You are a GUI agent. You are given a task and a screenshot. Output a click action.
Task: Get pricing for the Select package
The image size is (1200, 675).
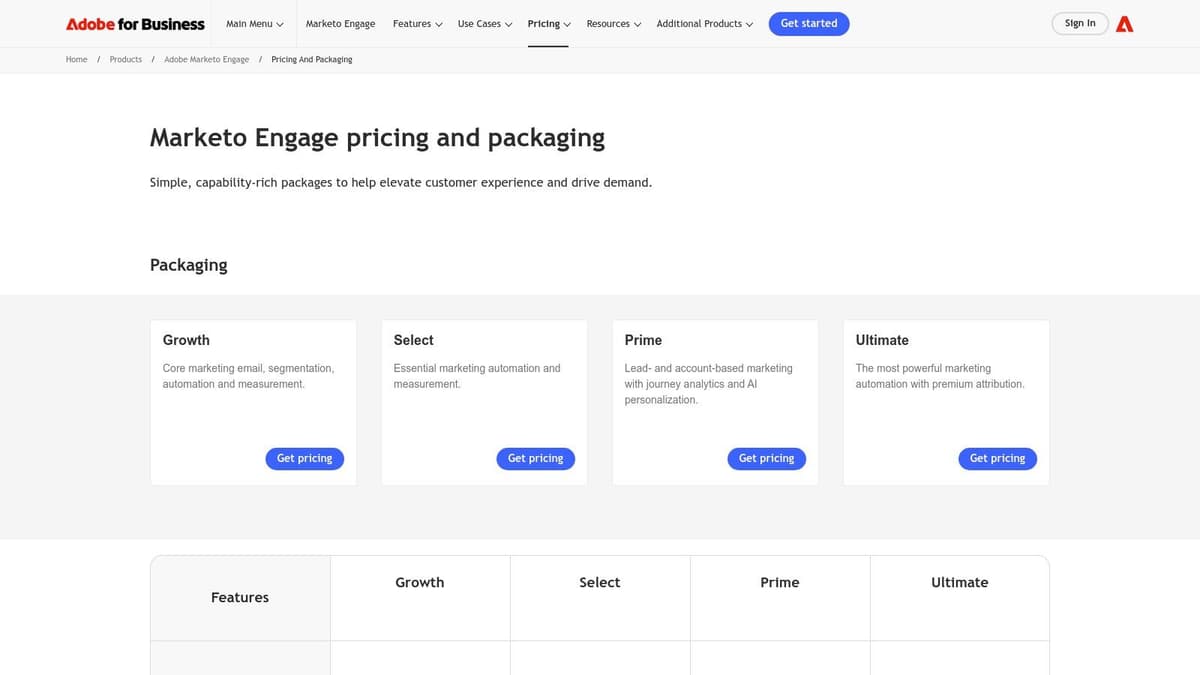click(535, 458)
